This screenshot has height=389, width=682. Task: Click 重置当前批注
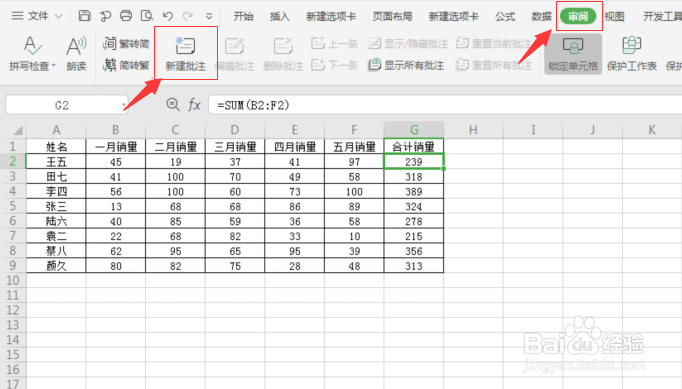click(494, 44)
